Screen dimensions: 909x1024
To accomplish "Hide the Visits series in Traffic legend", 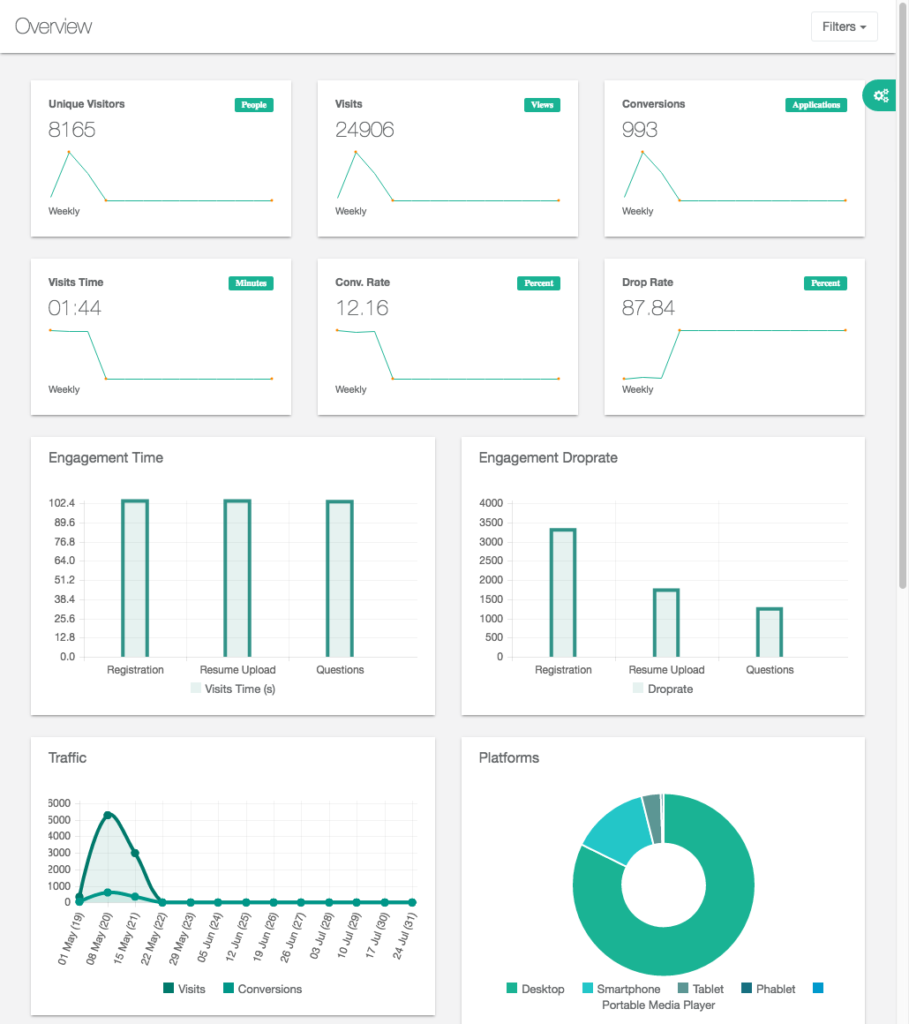I will click(183, 989).
